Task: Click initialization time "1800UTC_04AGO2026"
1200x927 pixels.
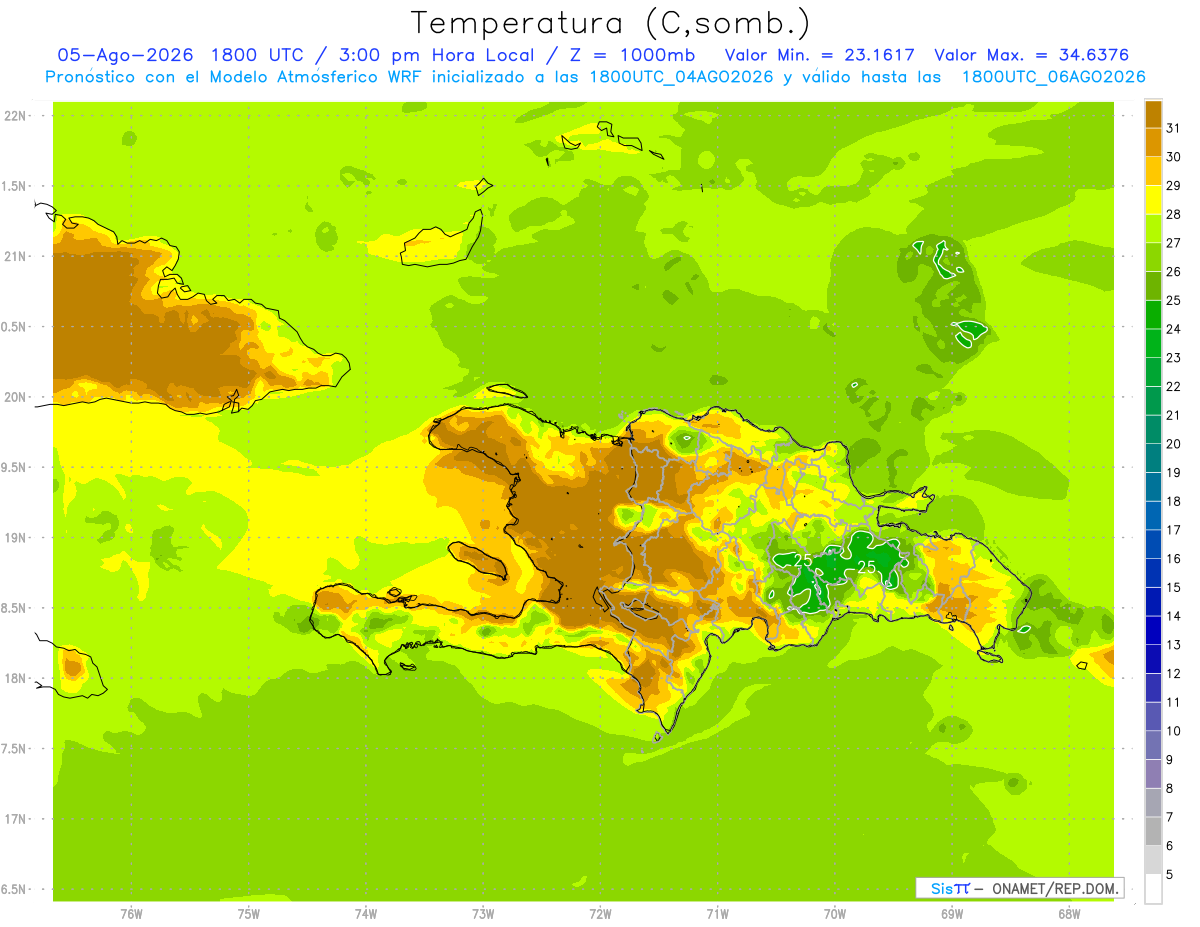Action: [x=682, y=77]
